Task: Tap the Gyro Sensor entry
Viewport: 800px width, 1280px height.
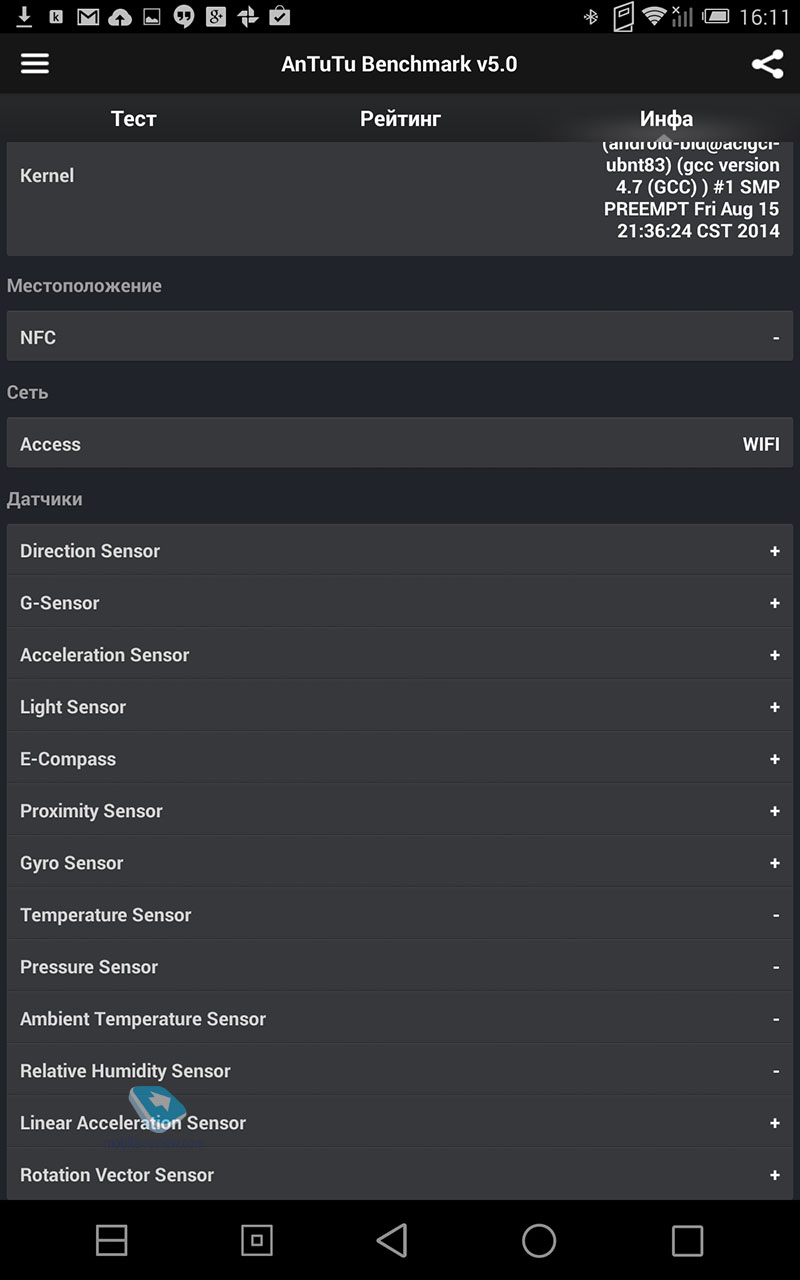Action: 400,863
